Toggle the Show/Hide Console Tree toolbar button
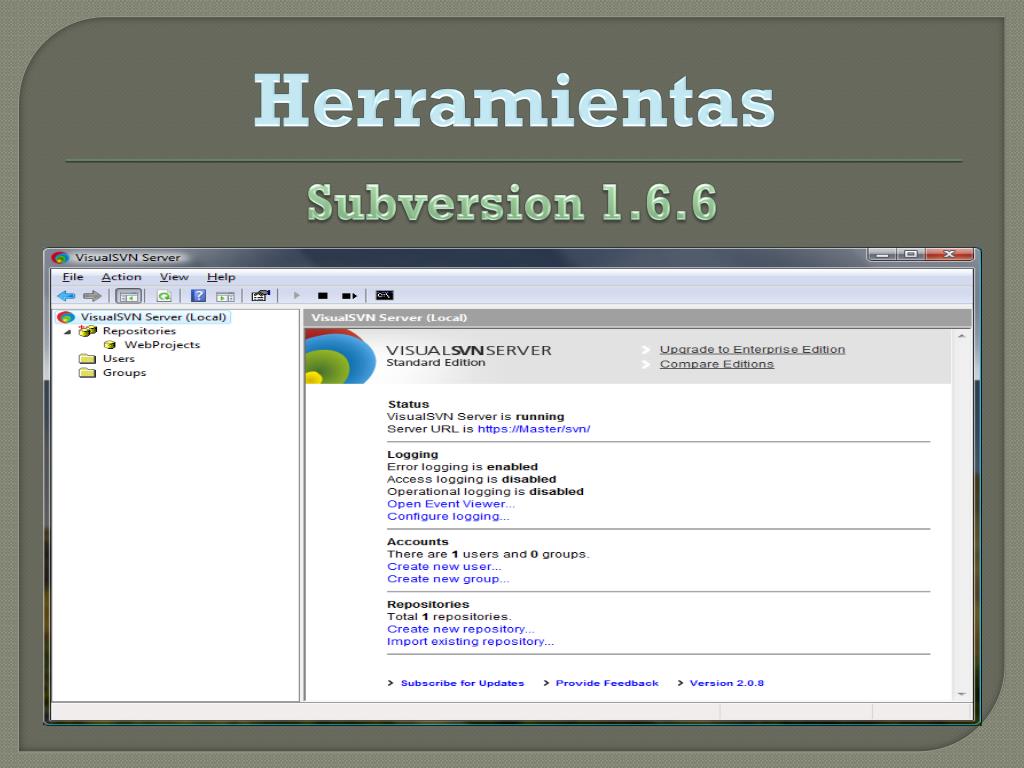The height and width of the screenshot is (768, 1024). 129,296
